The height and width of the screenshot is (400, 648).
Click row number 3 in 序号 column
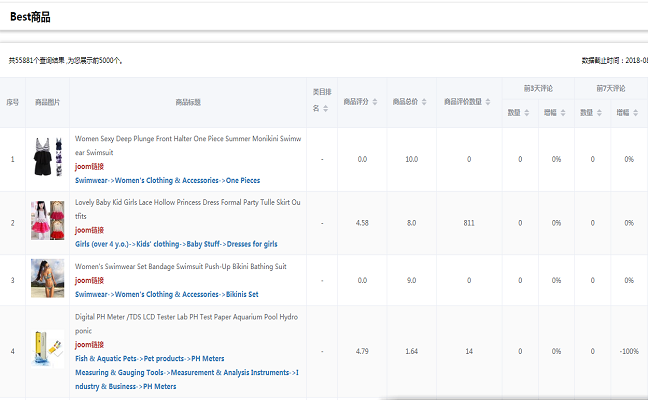point(12,280)
